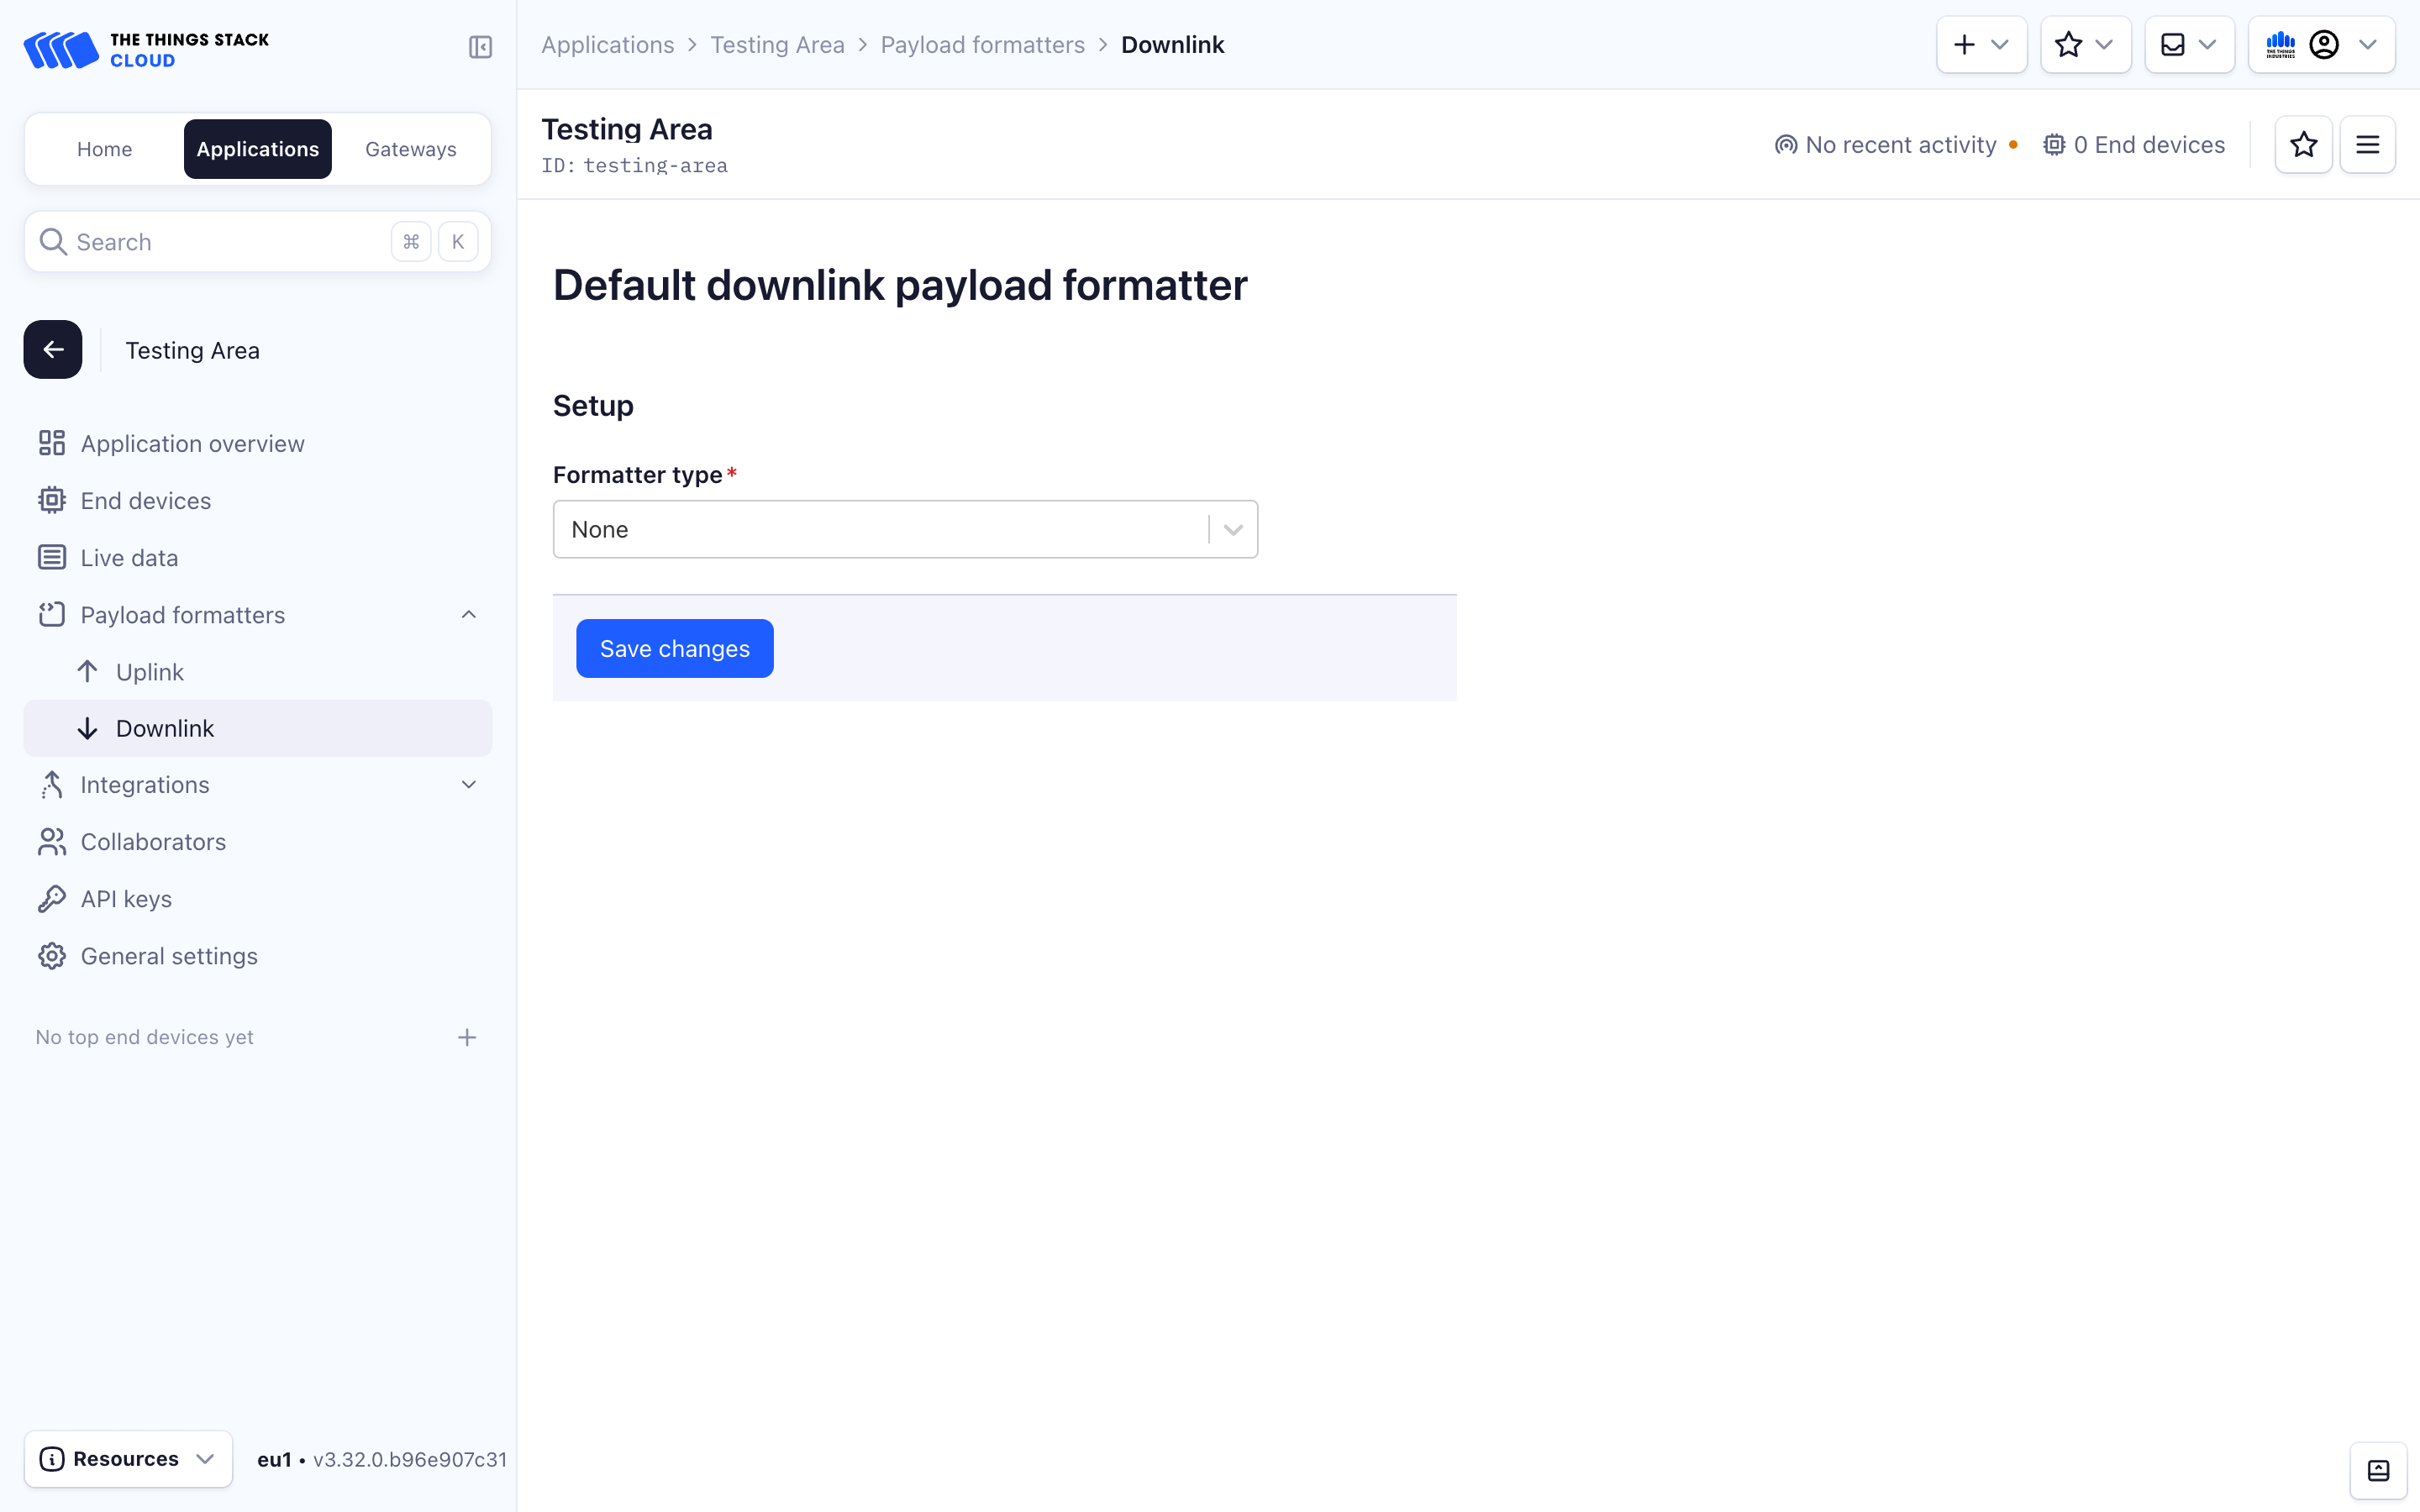This screenshot has width=2420, height=1512.
Task: Click the Integrations sidebar icon
Action: (x=50, y=784)
